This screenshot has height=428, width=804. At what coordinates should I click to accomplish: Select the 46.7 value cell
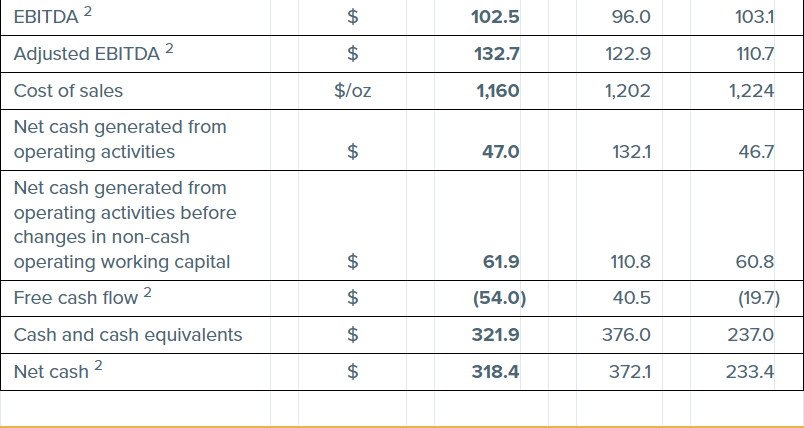point(756,152)
